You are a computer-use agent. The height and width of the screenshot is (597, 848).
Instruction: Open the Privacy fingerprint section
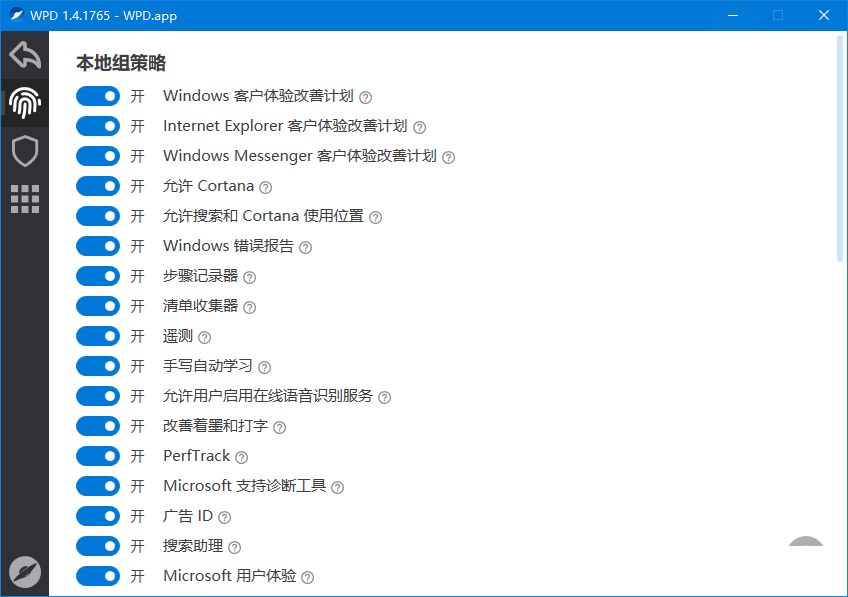coord(25,103)
